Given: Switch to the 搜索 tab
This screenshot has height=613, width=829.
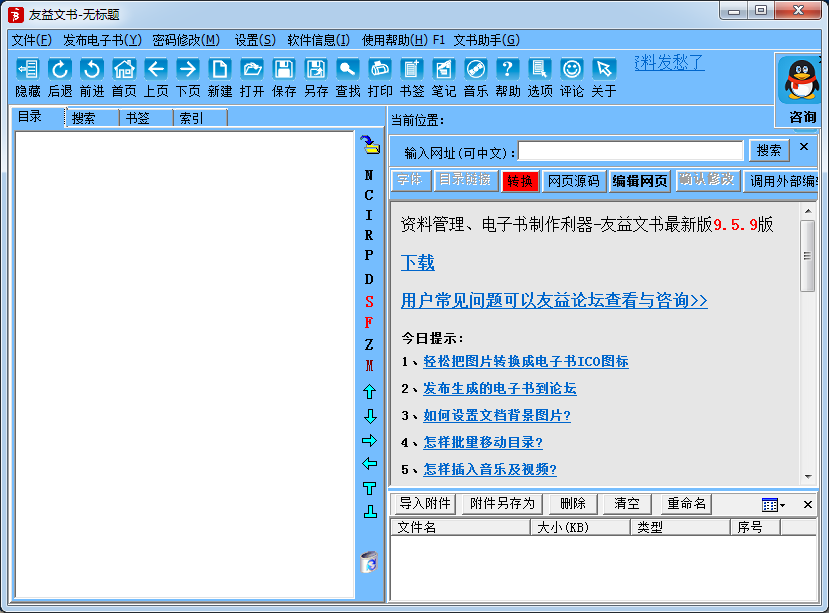Looking at the screenshot, I should click(93, 118).
